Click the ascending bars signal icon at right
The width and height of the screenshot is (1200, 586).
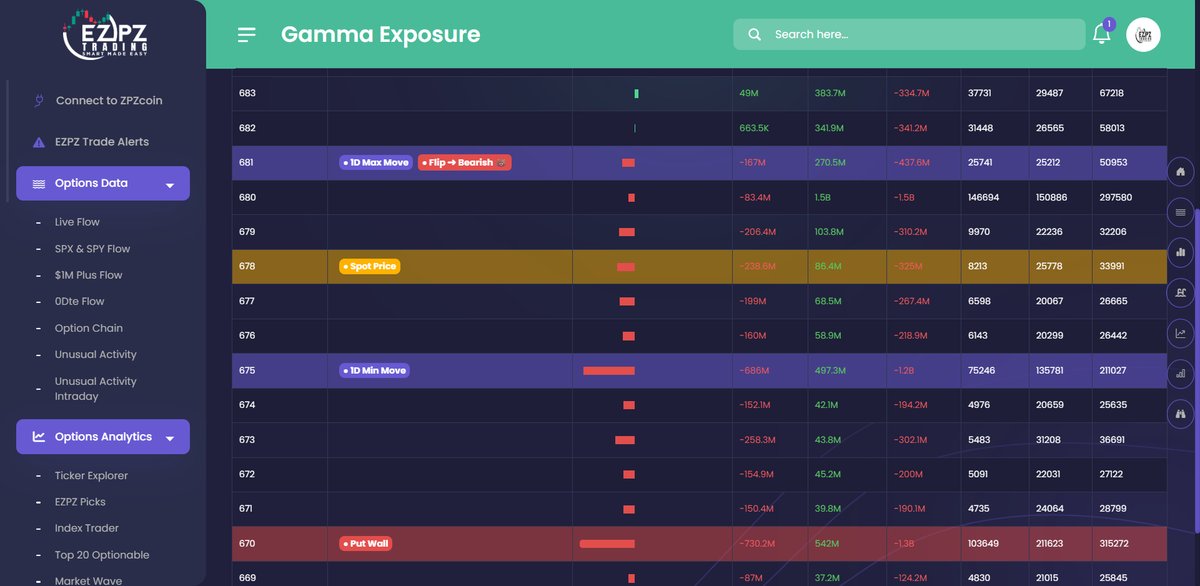coord(1181,374)
